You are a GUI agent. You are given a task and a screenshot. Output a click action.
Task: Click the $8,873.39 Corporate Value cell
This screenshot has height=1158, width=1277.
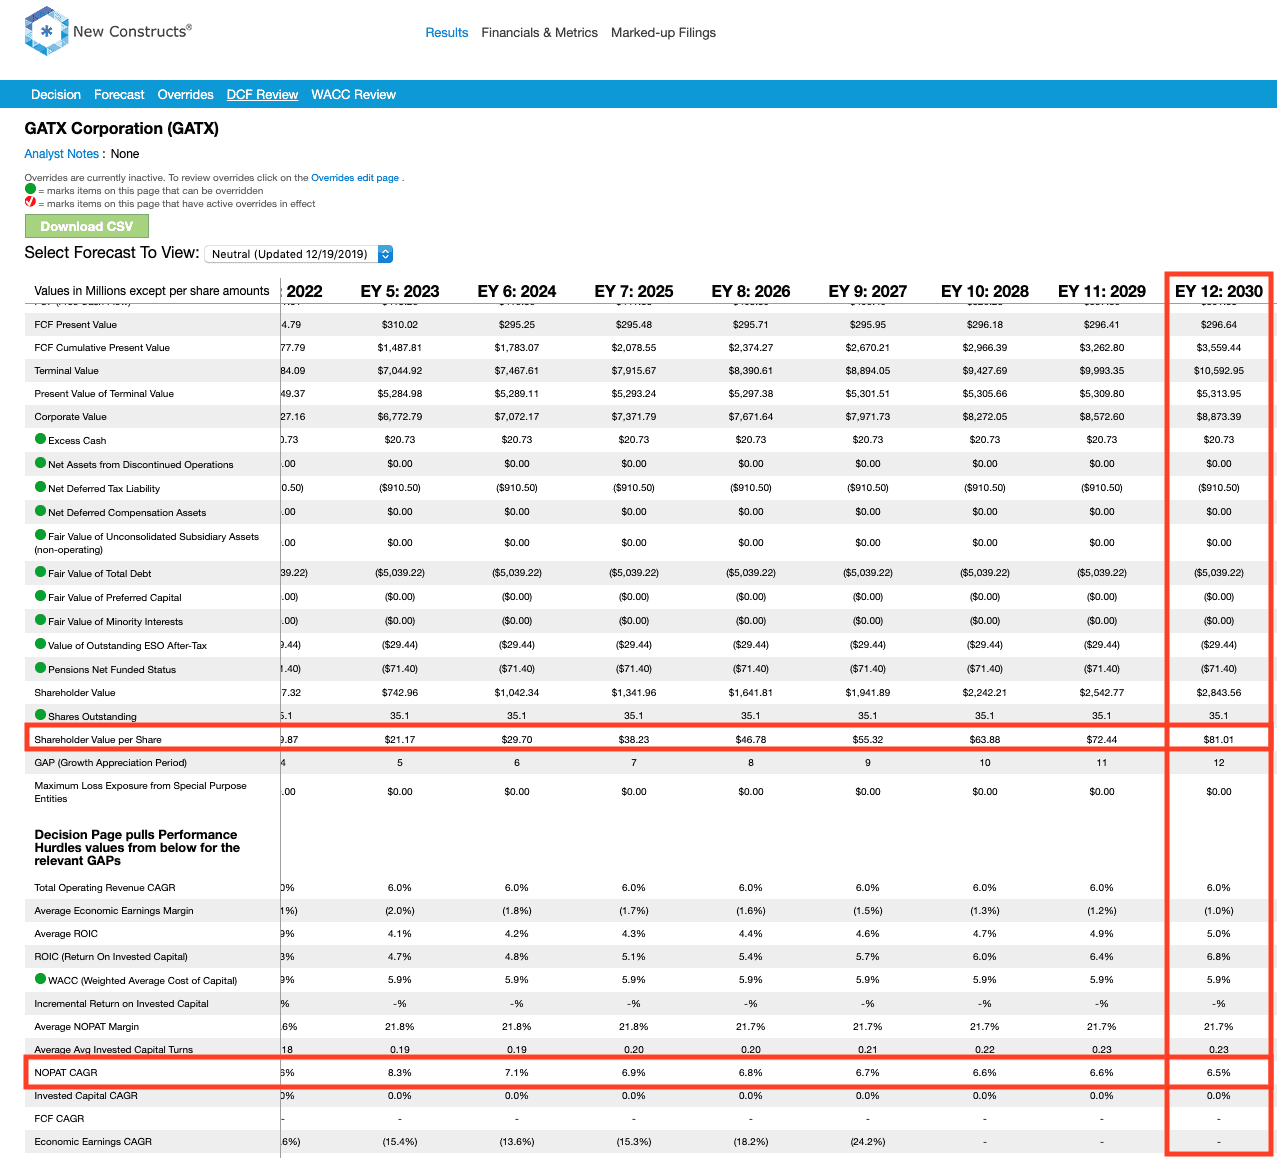(1219, 417)
